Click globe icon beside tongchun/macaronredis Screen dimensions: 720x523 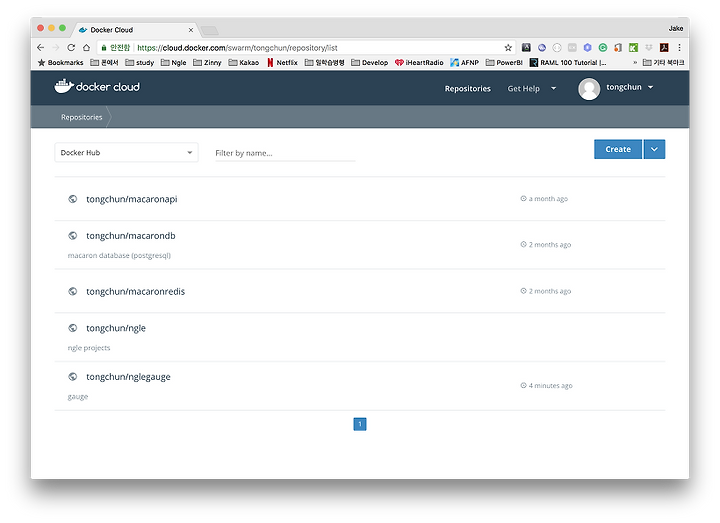tap(73, 291)
